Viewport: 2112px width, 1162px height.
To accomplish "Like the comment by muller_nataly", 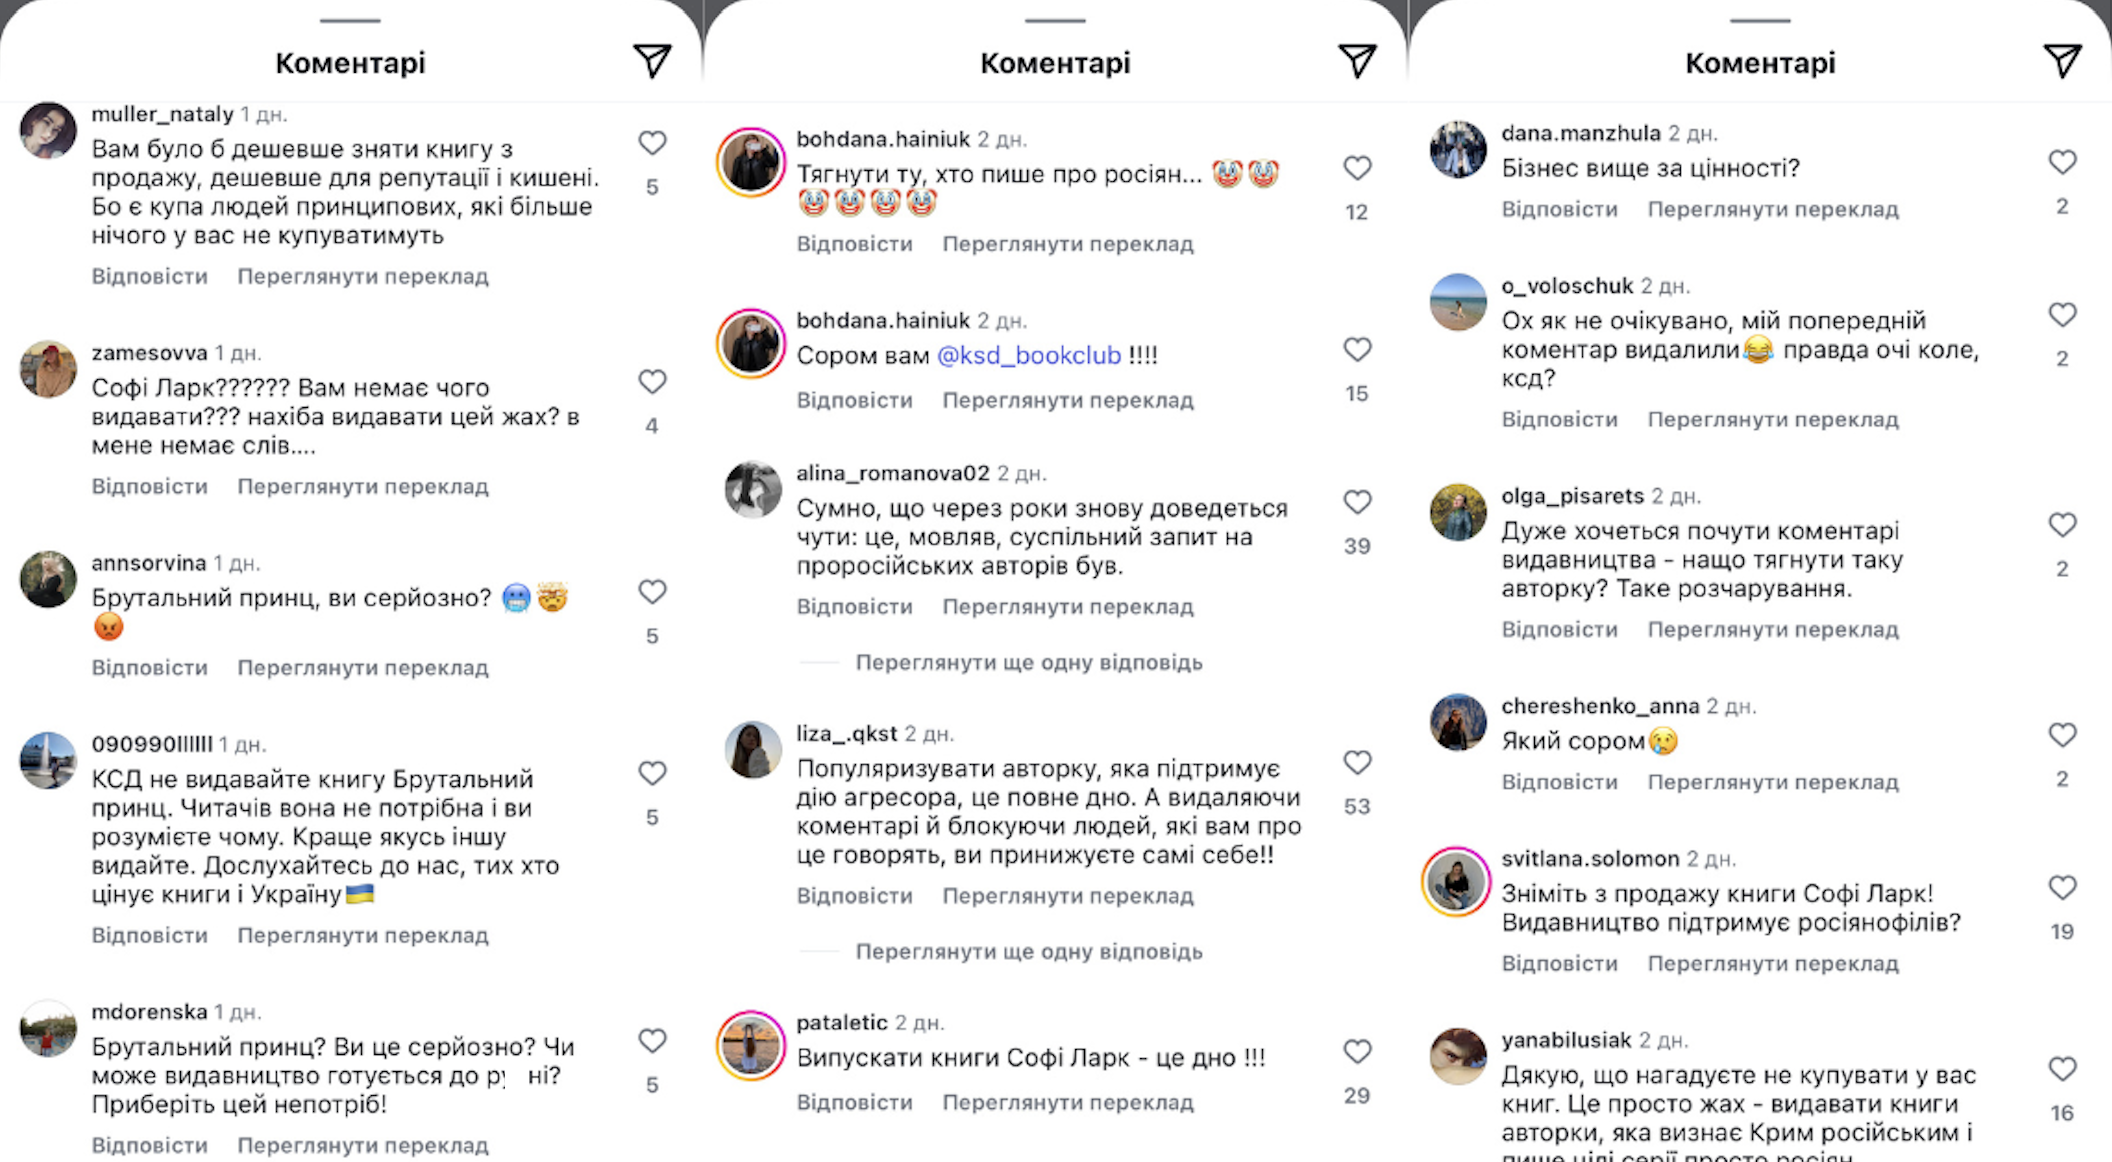I will 652,143.
